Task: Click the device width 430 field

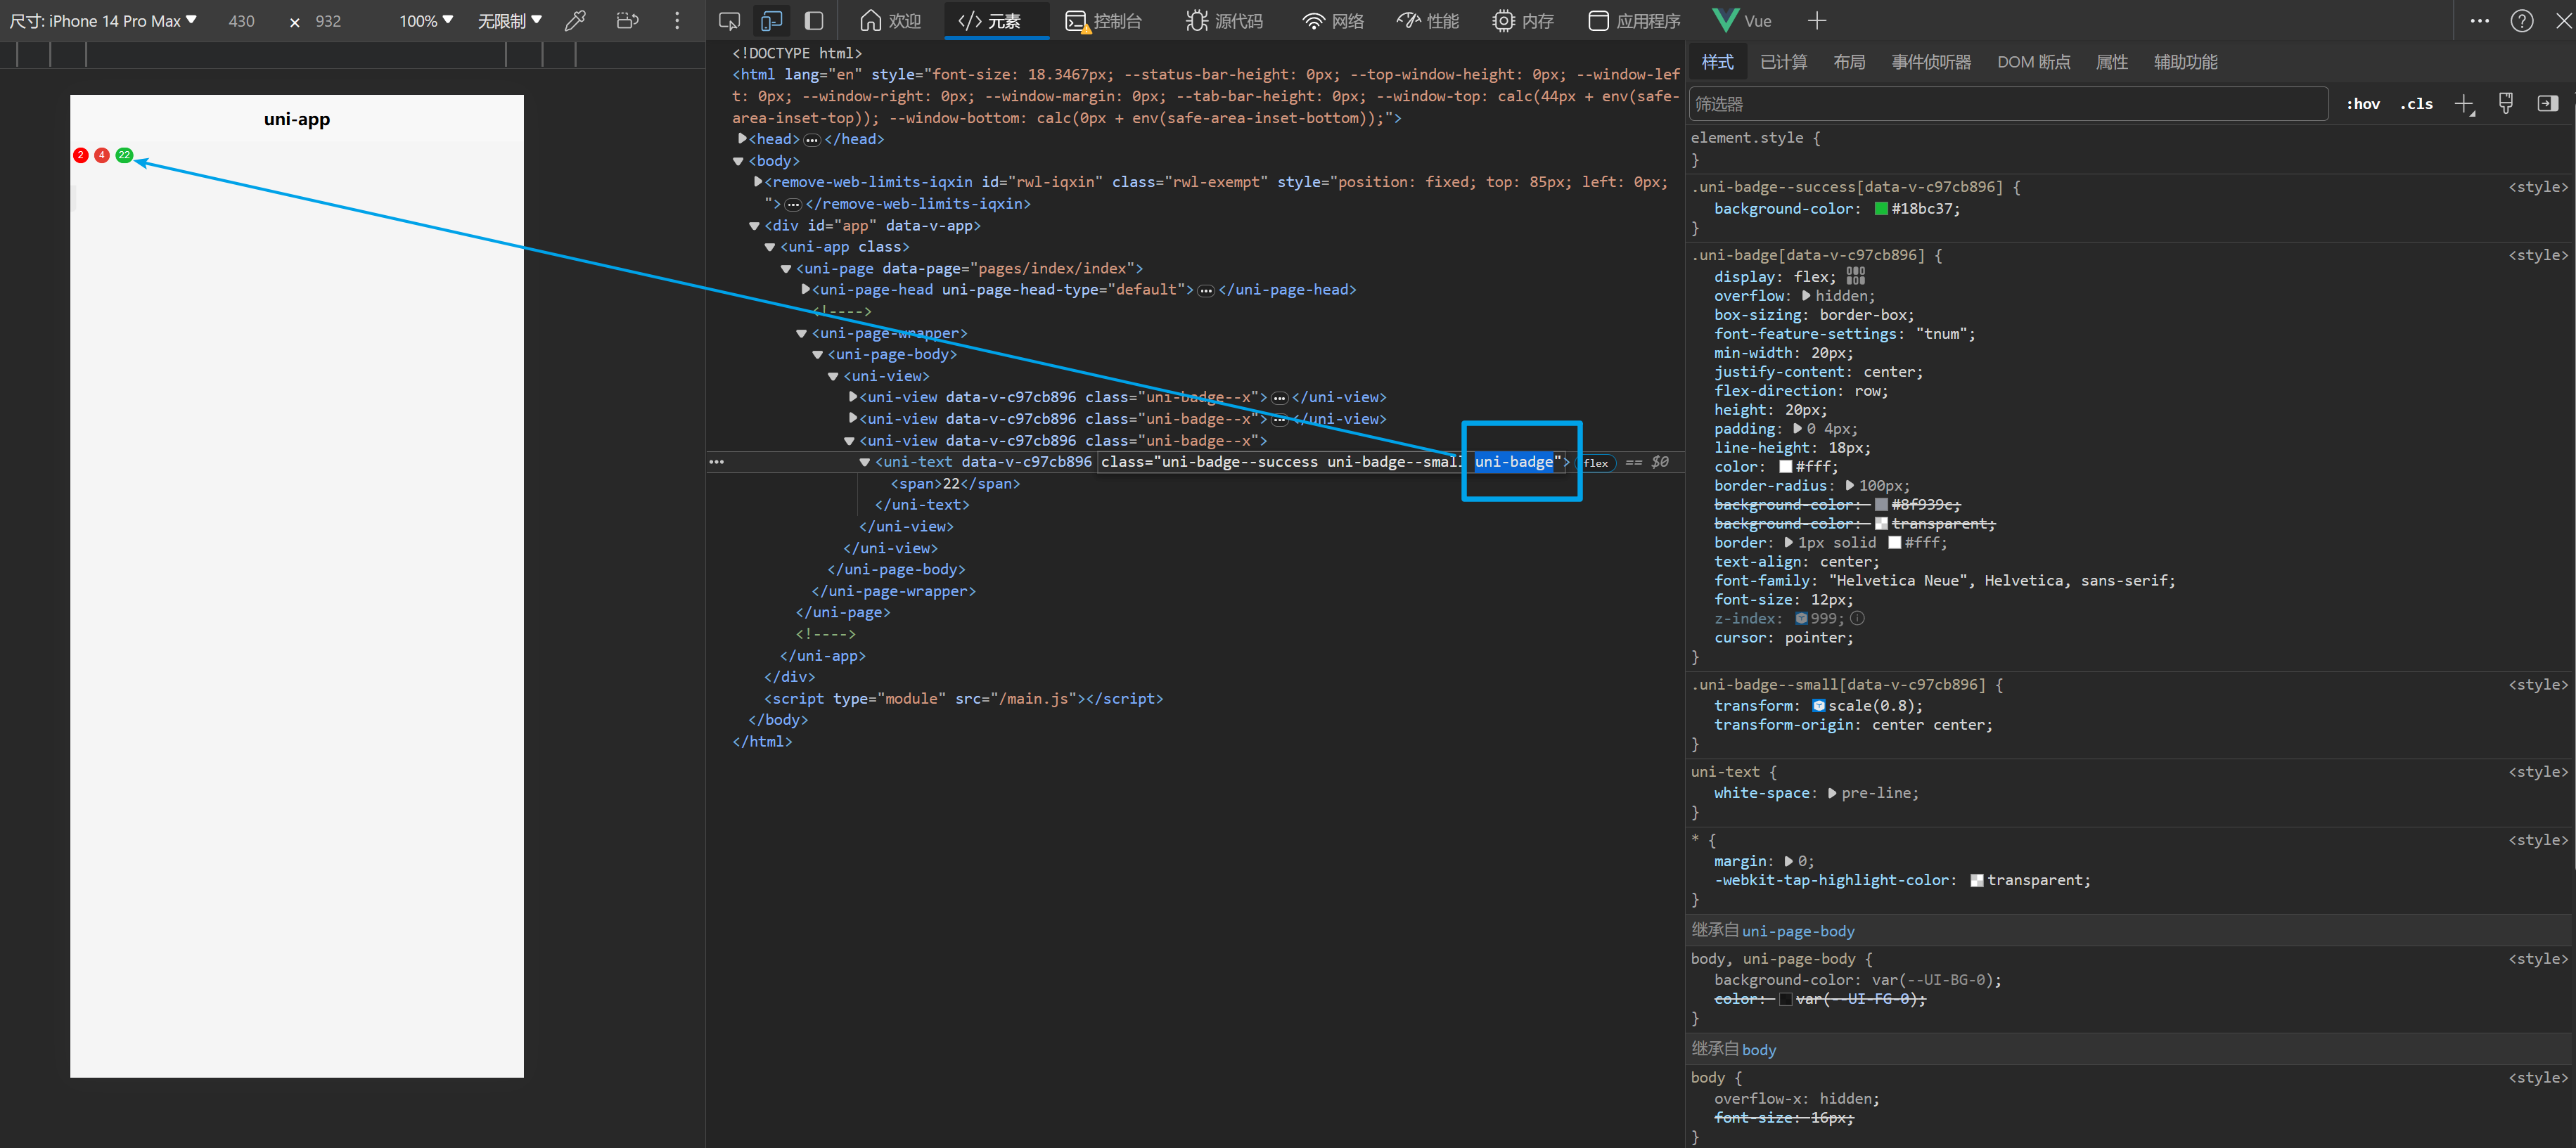Action: [241, 21]
